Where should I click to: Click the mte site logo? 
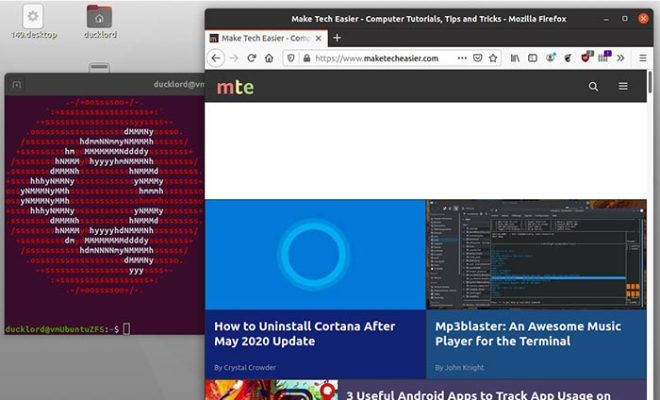pyautogui.click(x=235, y=87)
